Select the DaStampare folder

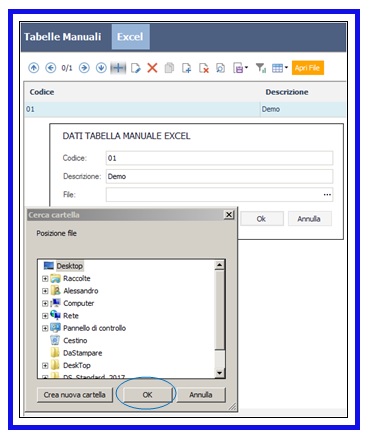(83, 353)
